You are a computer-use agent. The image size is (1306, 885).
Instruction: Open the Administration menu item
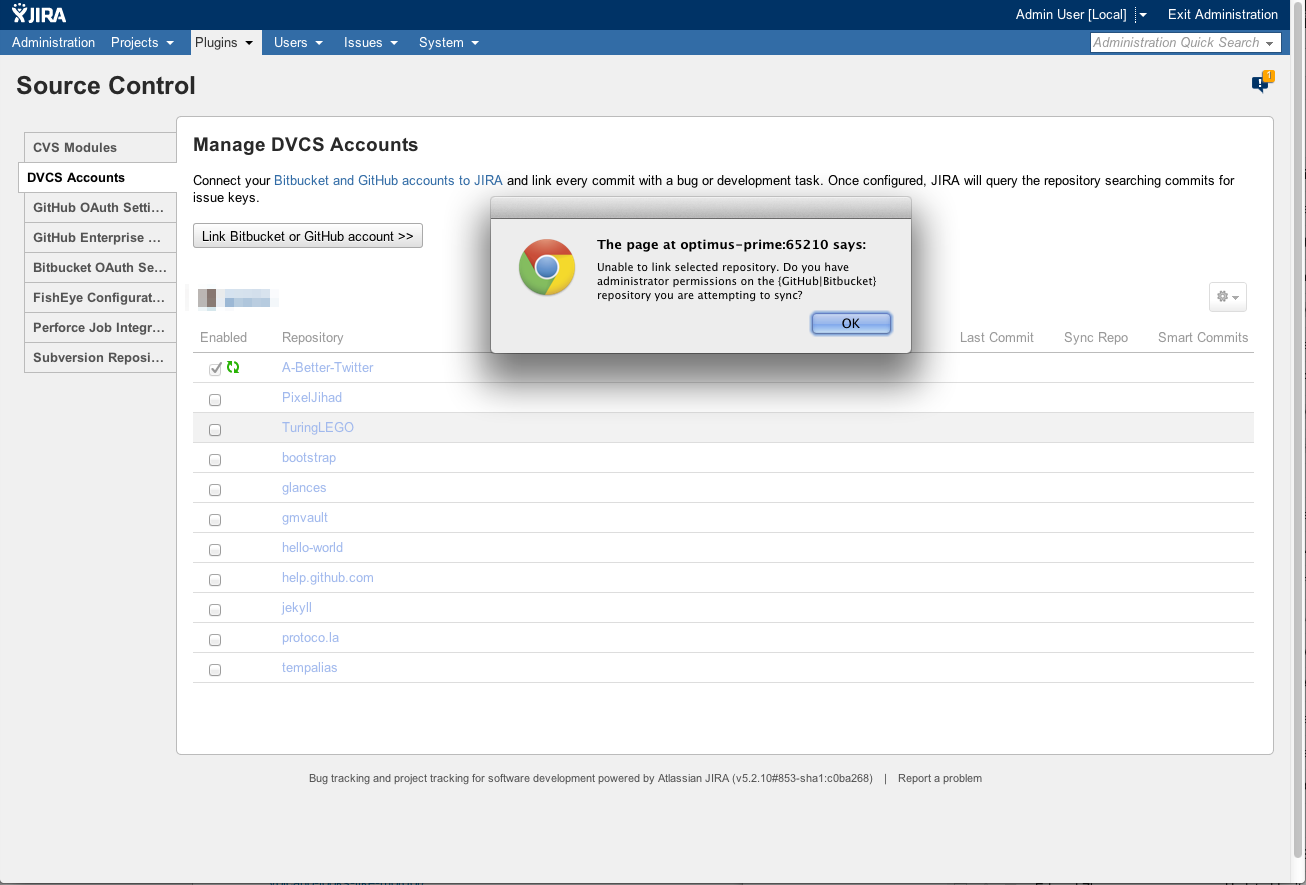point(54,42)
